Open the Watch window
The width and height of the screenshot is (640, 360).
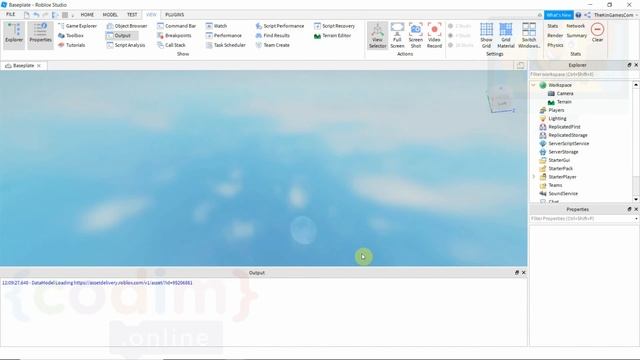216,26
